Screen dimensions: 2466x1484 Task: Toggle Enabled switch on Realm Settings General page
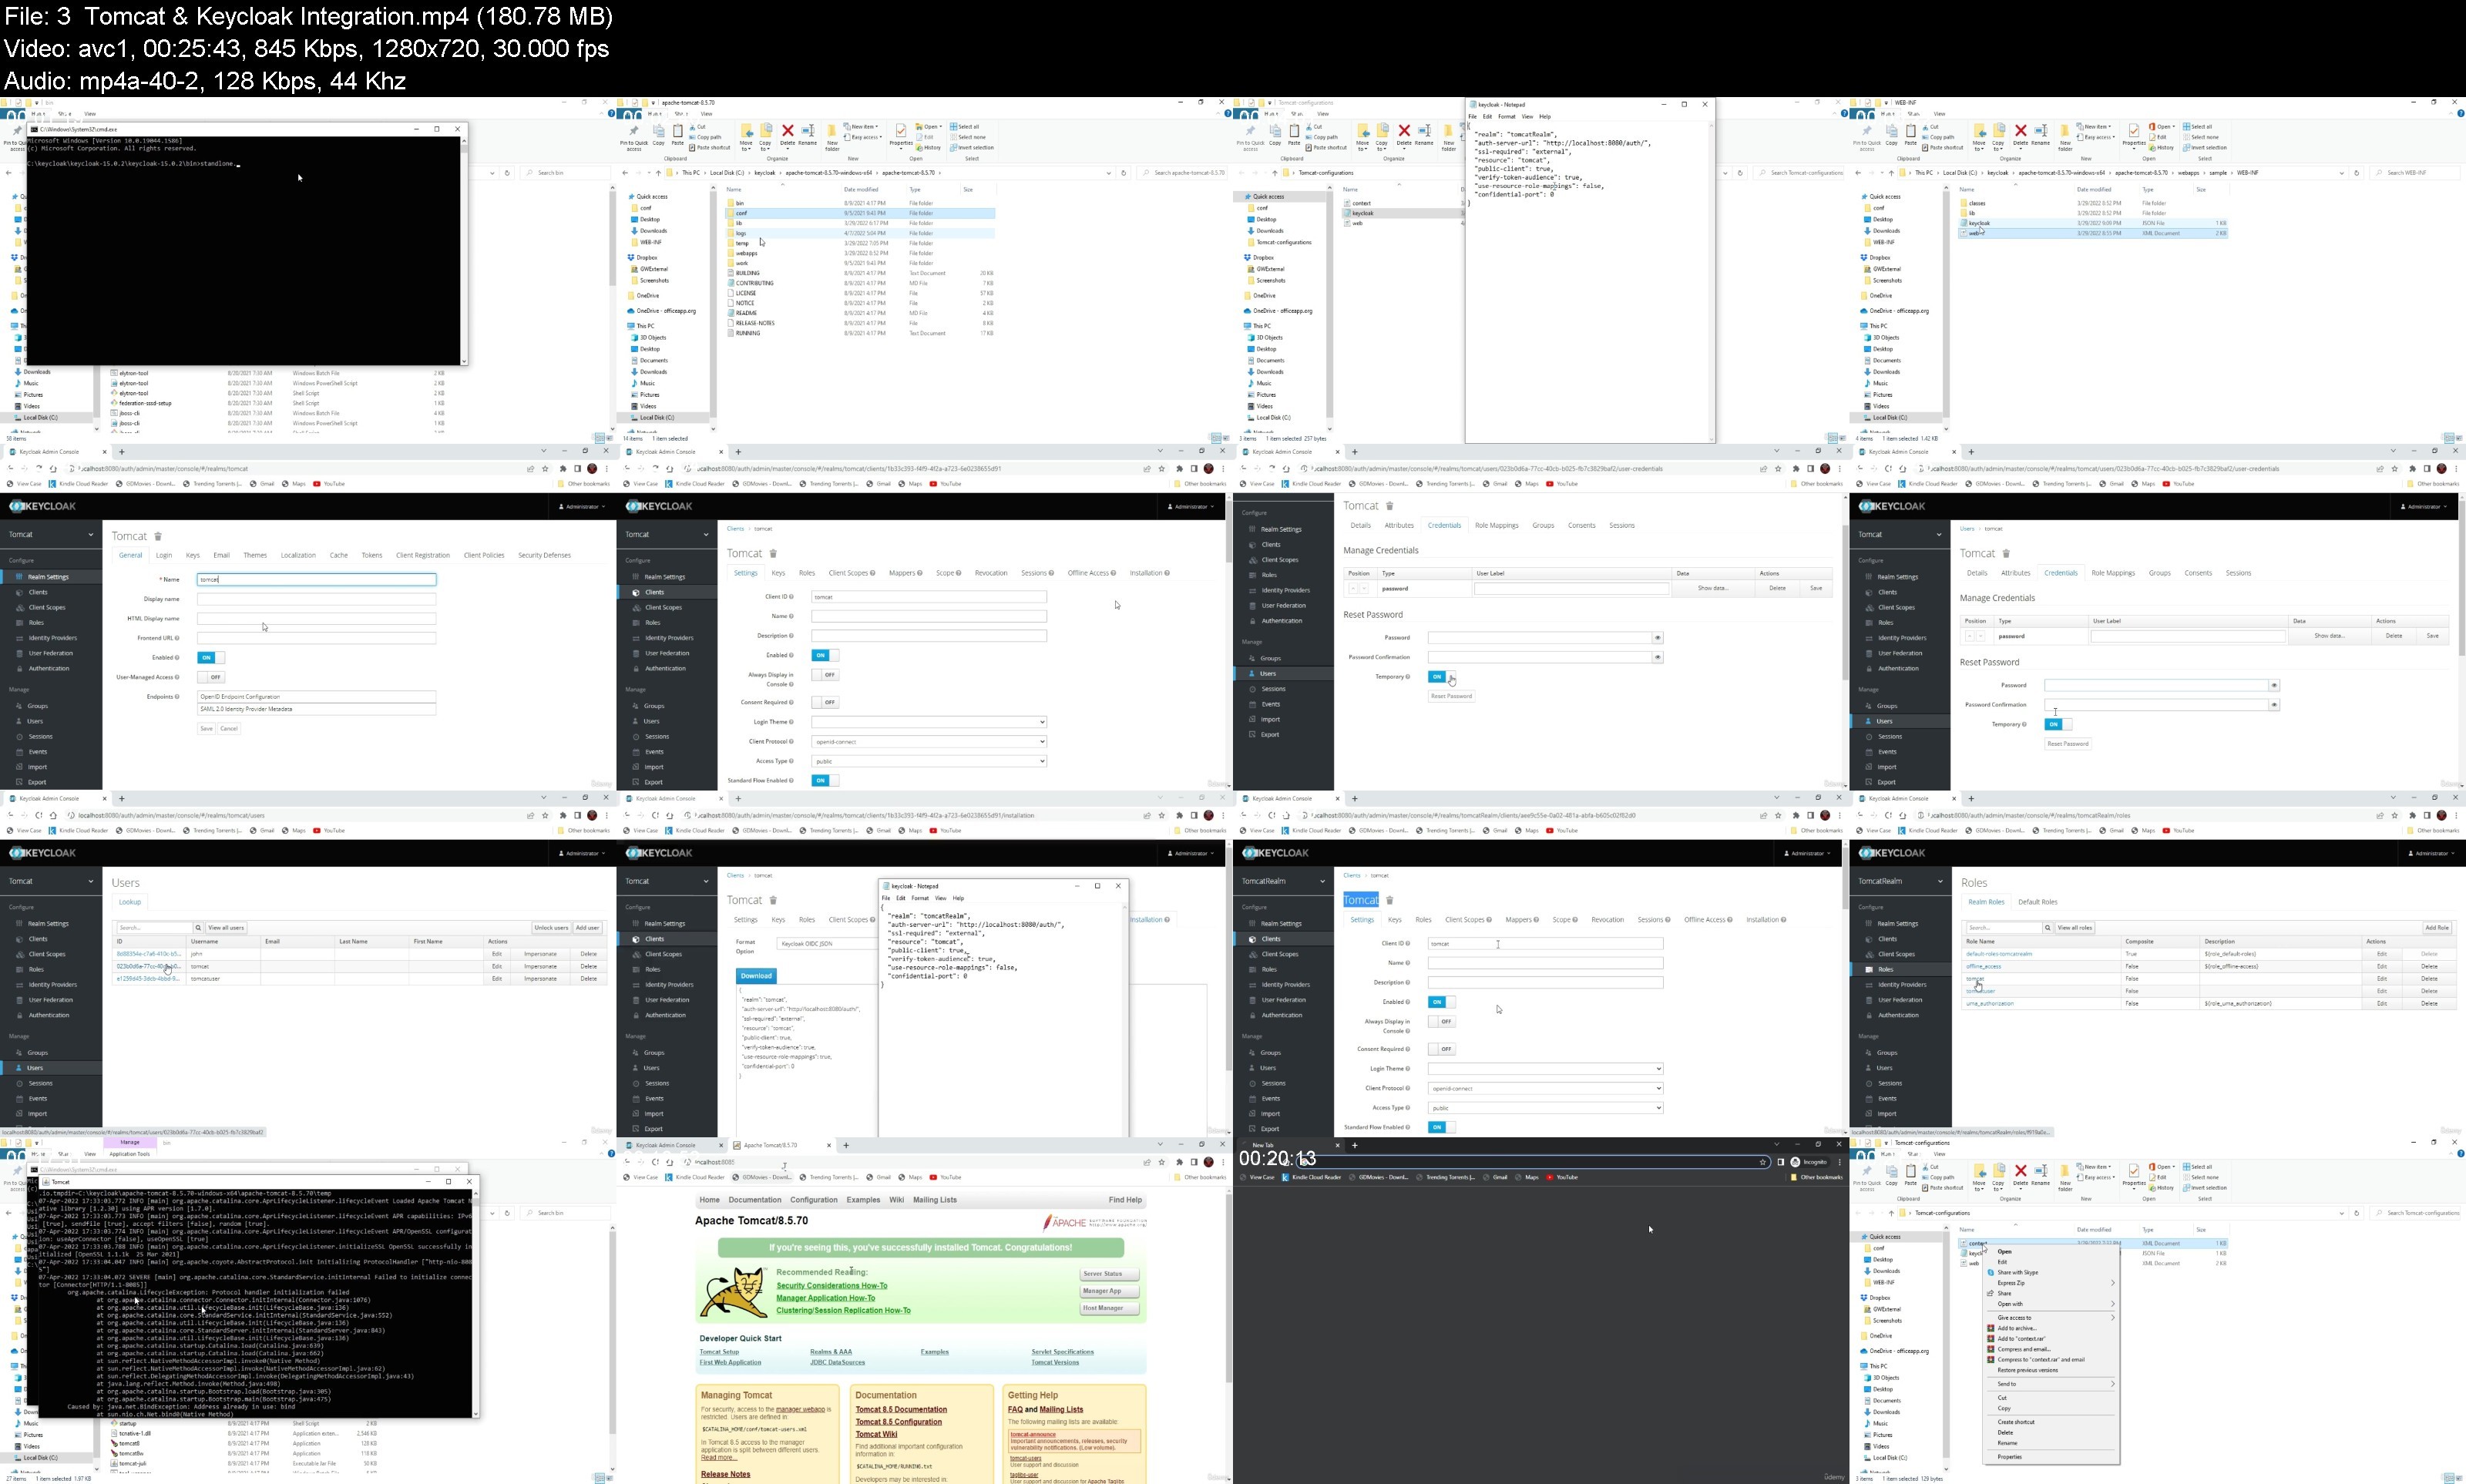[x=210, y=658]
